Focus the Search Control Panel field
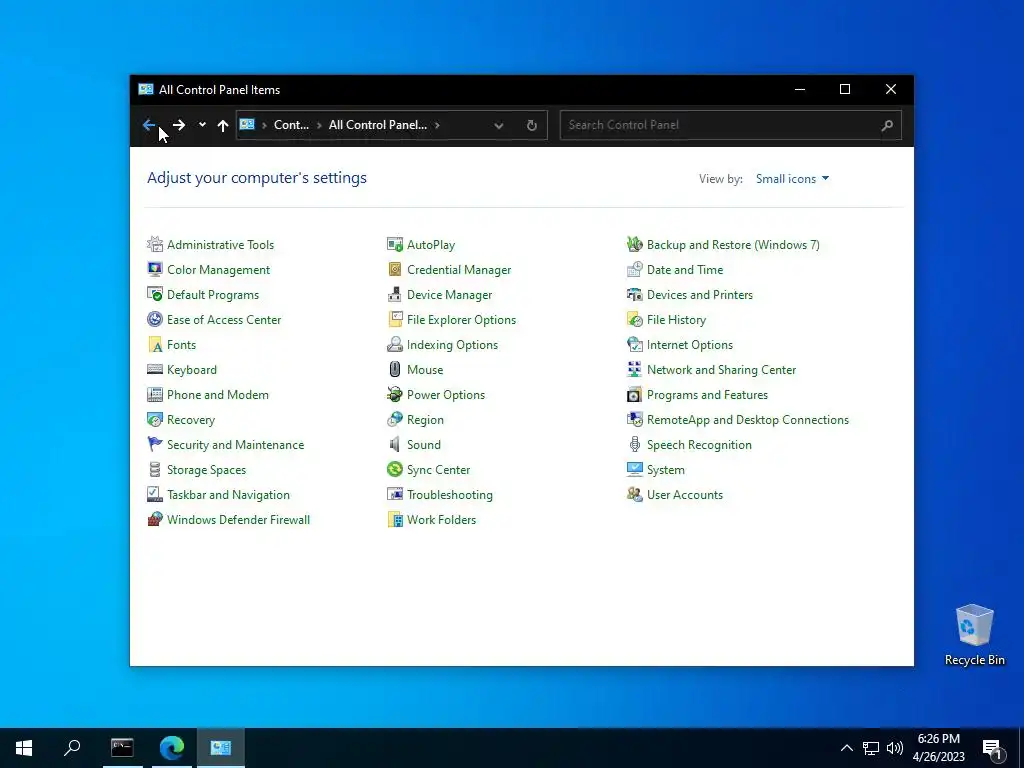 pos(730,125)
